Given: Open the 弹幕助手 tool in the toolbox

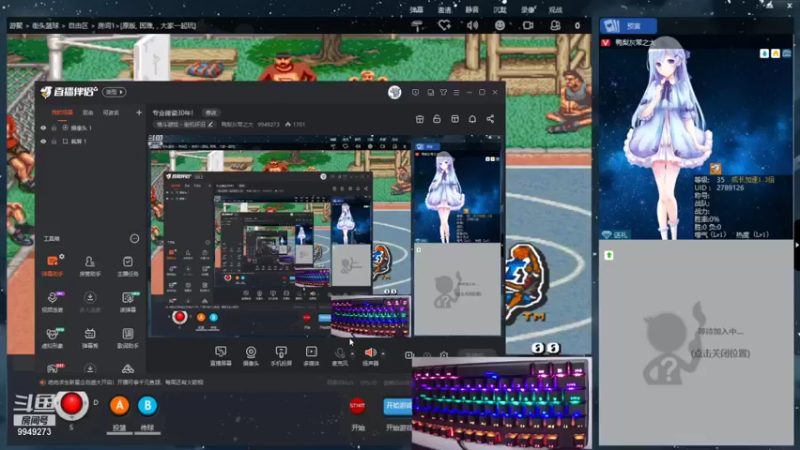Looking at the screenshot, I should tap(52, 265).
